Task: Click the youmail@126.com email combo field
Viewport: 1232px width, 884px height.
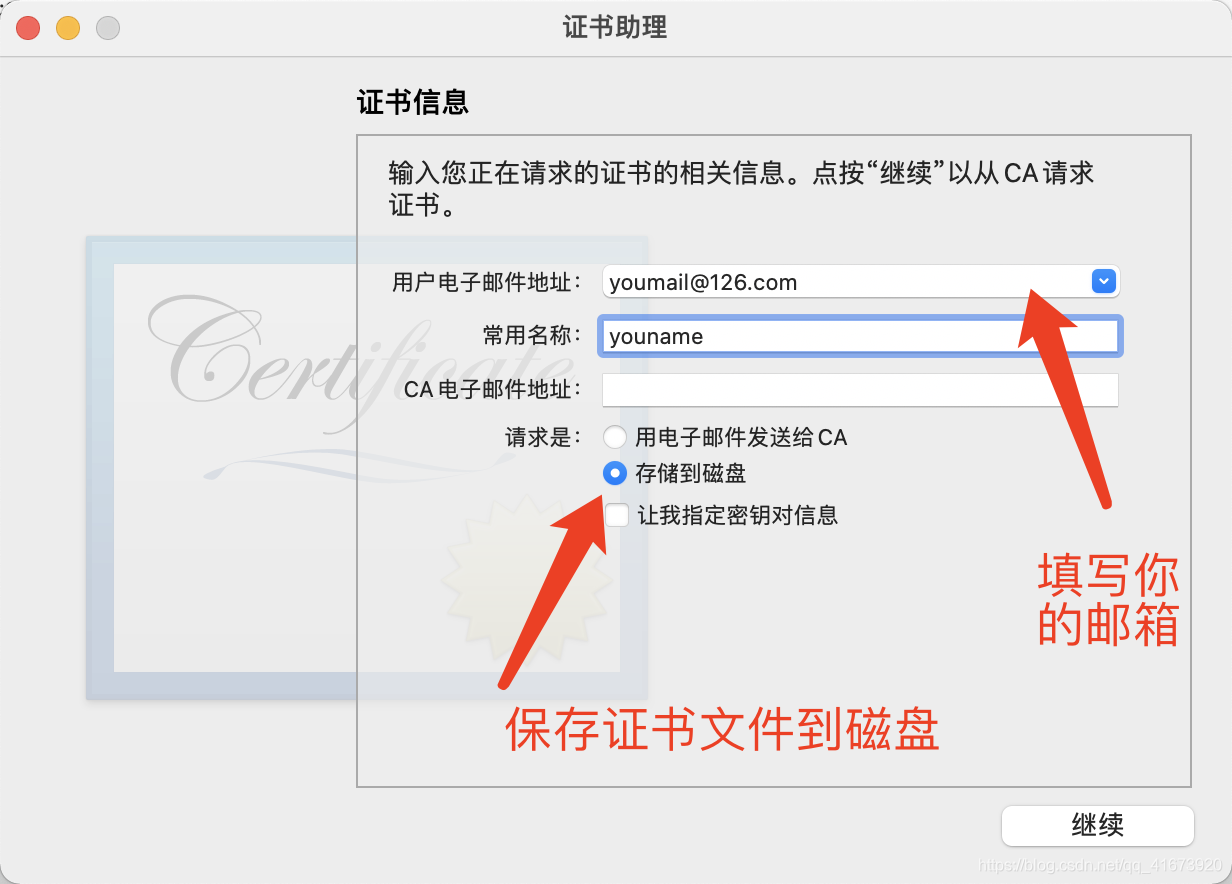Action: click(x=861, y=282)
